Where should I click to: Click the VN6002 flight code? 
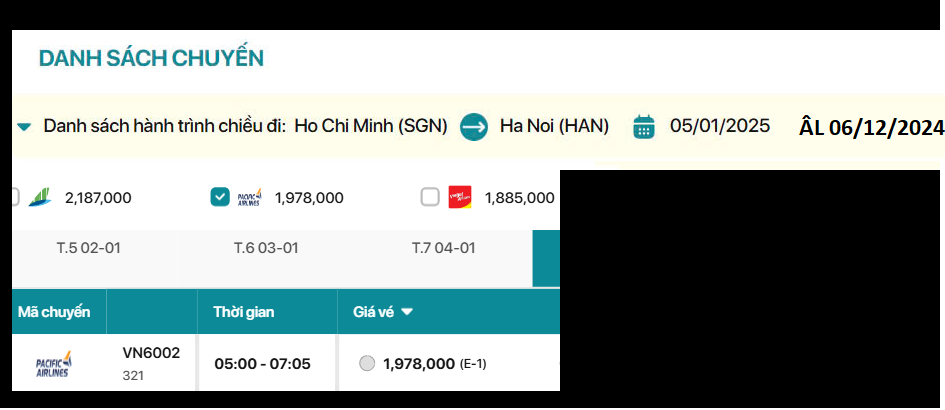coord(151,353)
